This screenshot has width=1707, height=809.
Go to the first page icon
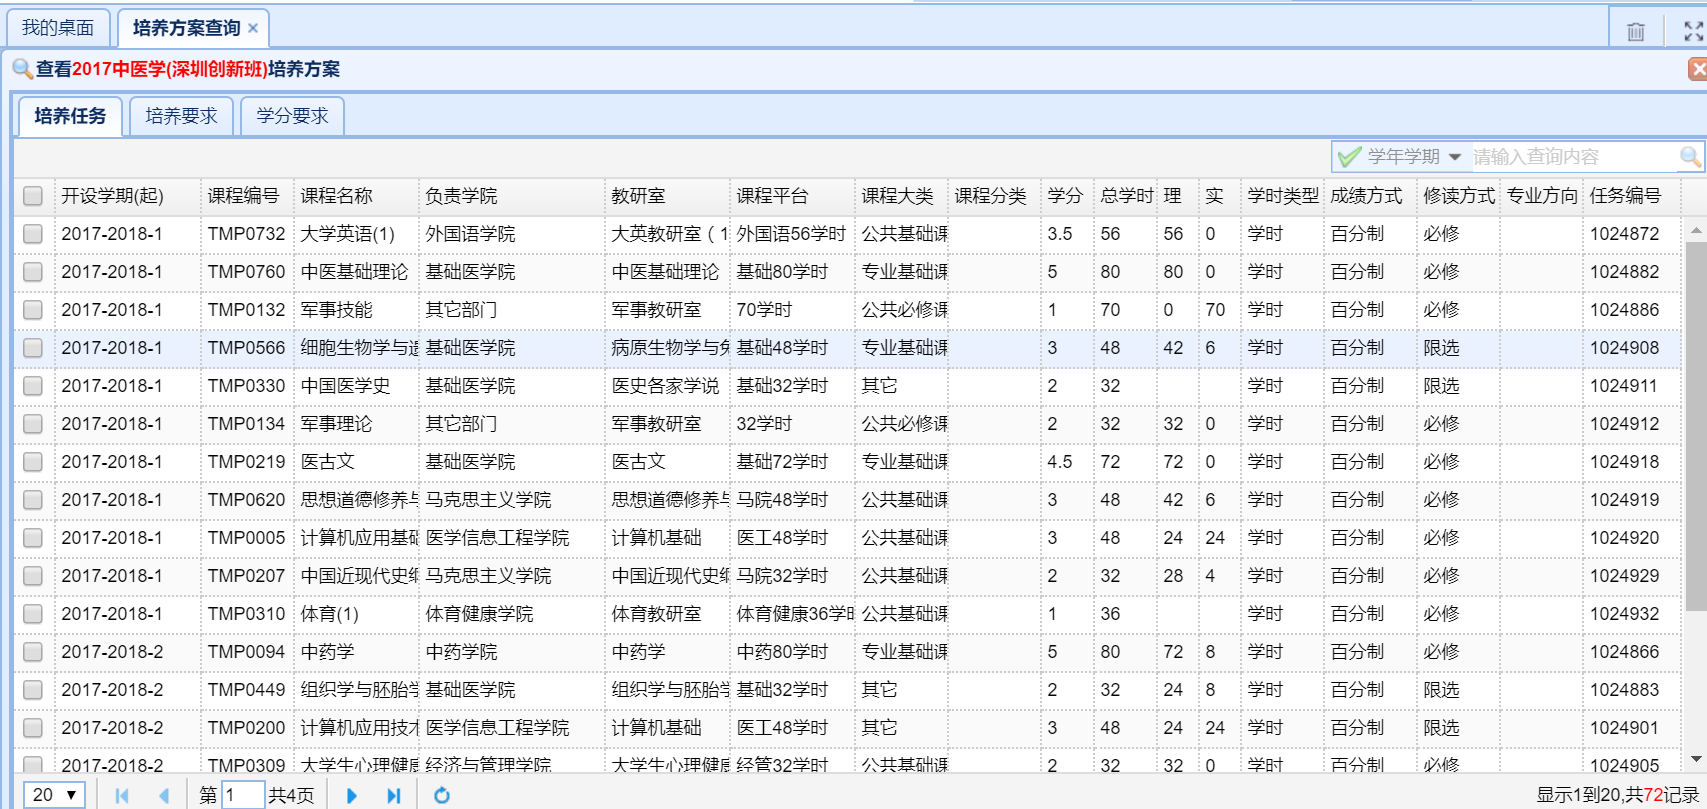[x=122, y=795]
